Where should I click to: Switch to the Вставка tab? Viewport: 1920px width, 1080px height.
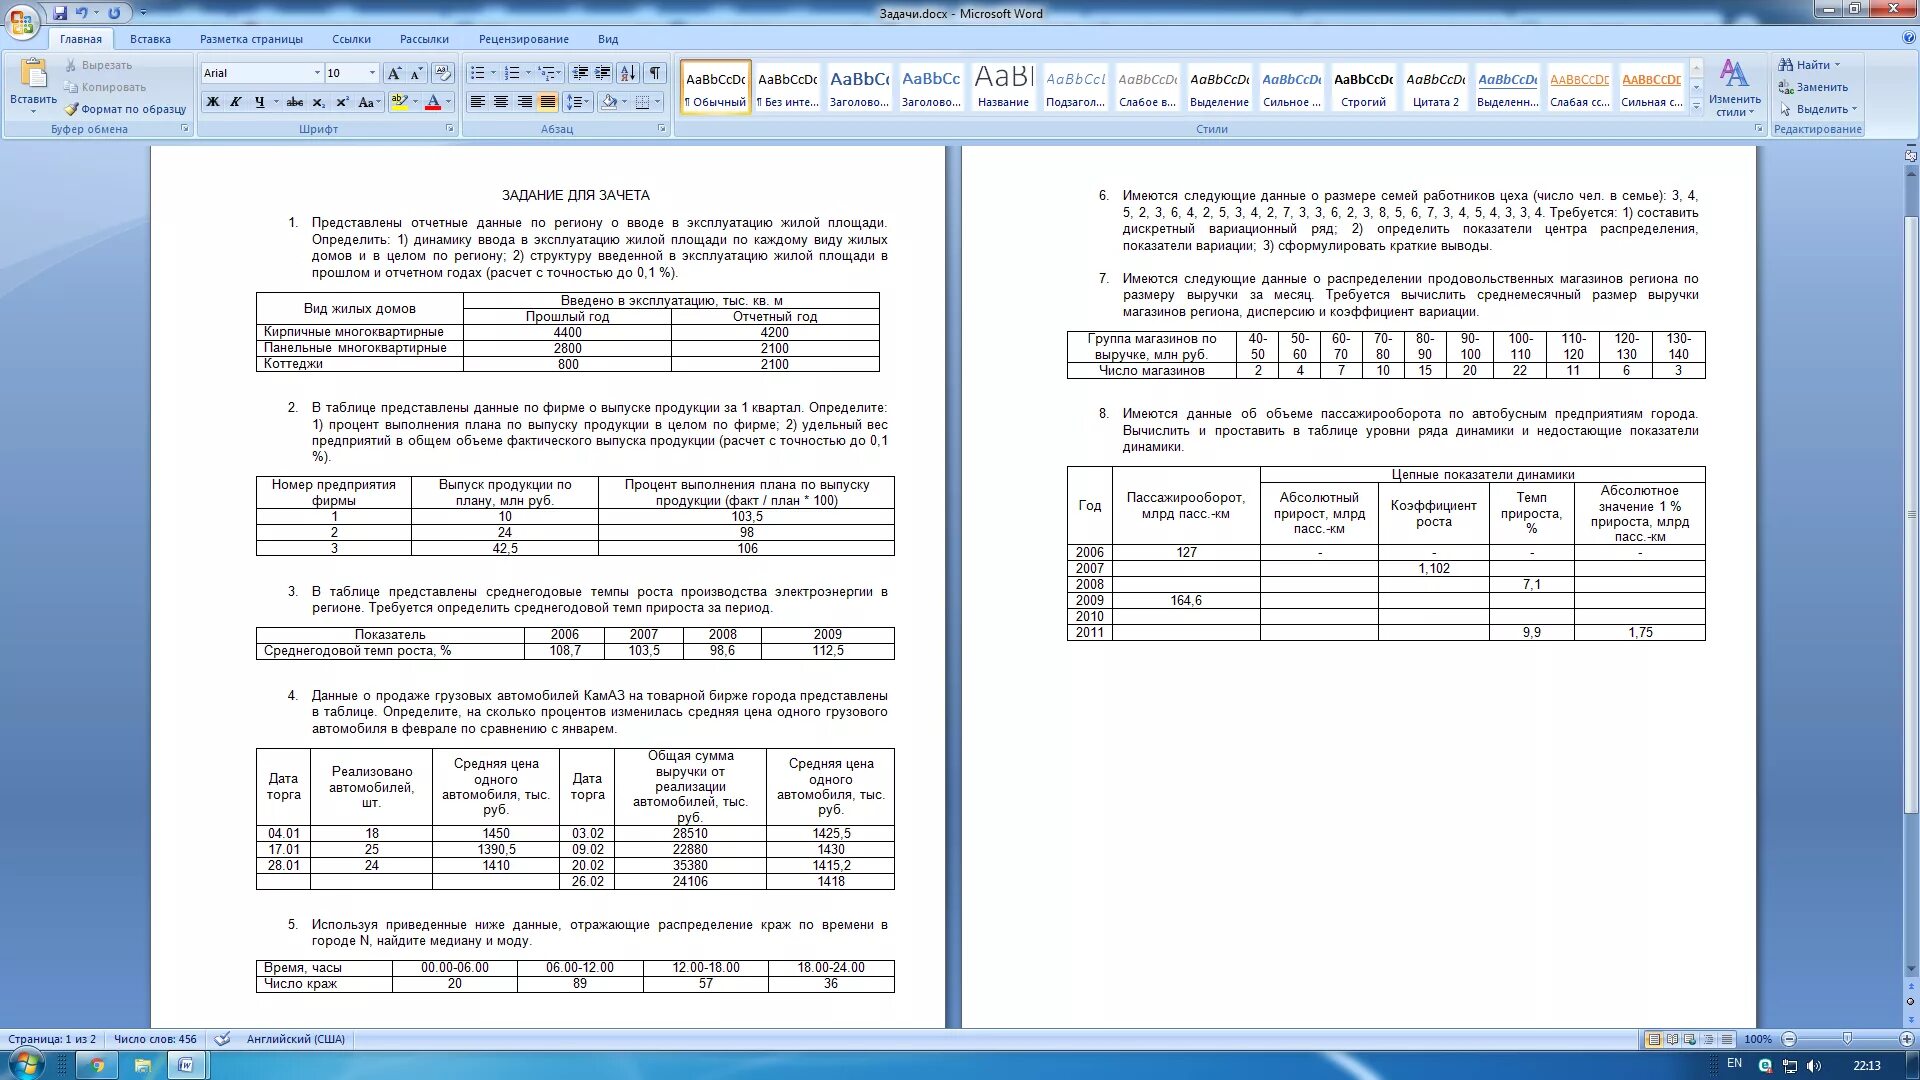tap(150, 39)
